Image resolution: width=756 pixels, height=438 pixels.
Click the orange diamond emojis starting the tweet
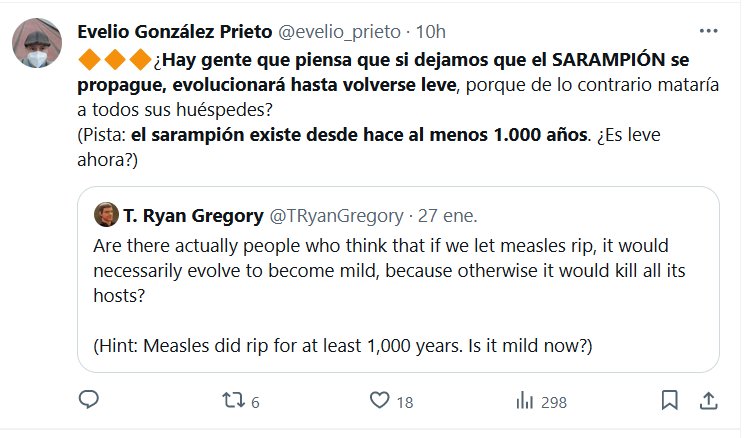tap(115, 59)
